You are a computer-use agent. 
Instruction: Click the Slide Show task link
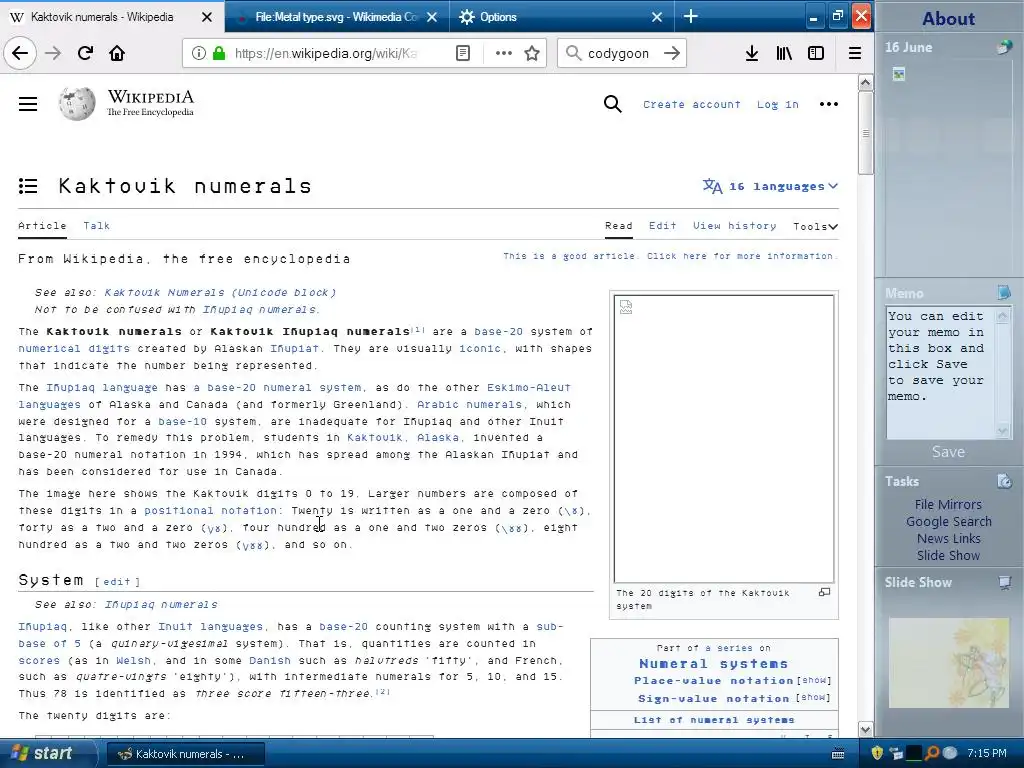(x=948, y=555)
